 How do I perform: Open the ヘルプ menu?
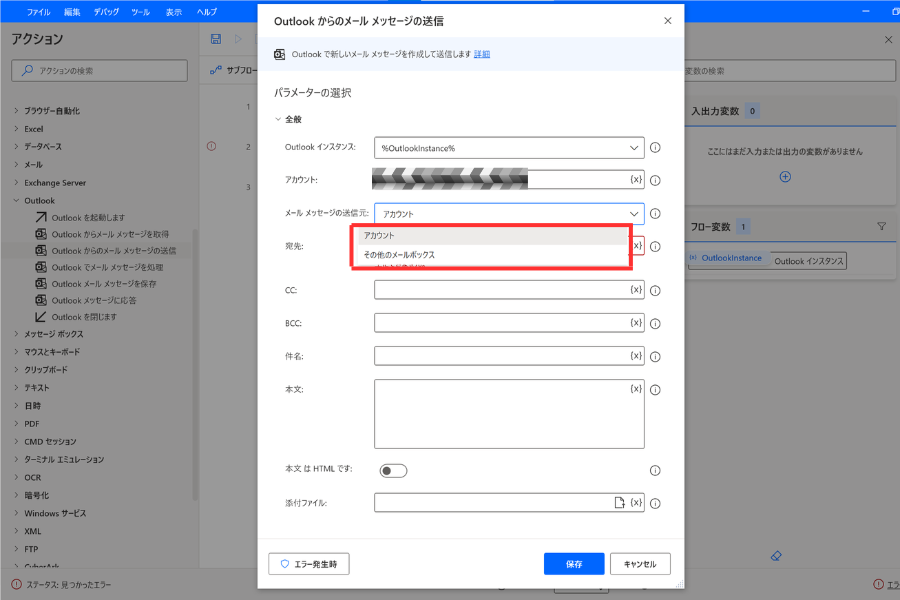click(207, 11)
